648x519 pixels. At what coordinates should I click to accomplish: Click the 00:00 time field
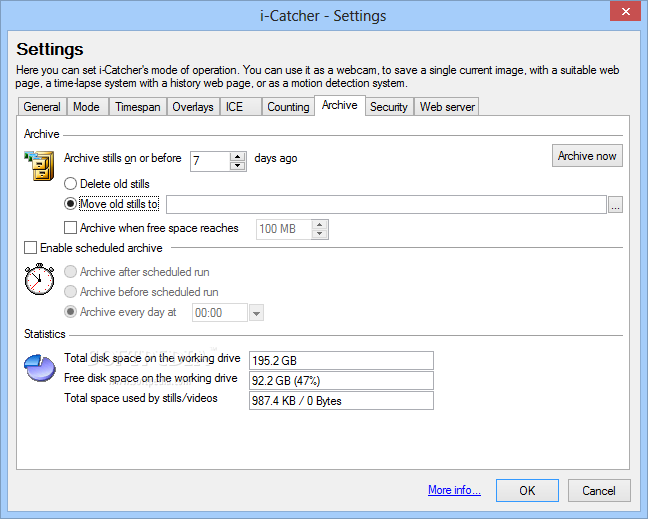pos(220,313)
